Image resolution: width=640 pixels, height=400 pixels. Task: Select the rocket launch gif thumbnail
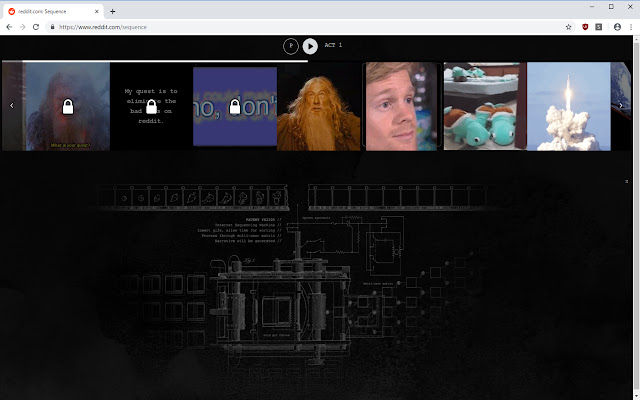569,107
